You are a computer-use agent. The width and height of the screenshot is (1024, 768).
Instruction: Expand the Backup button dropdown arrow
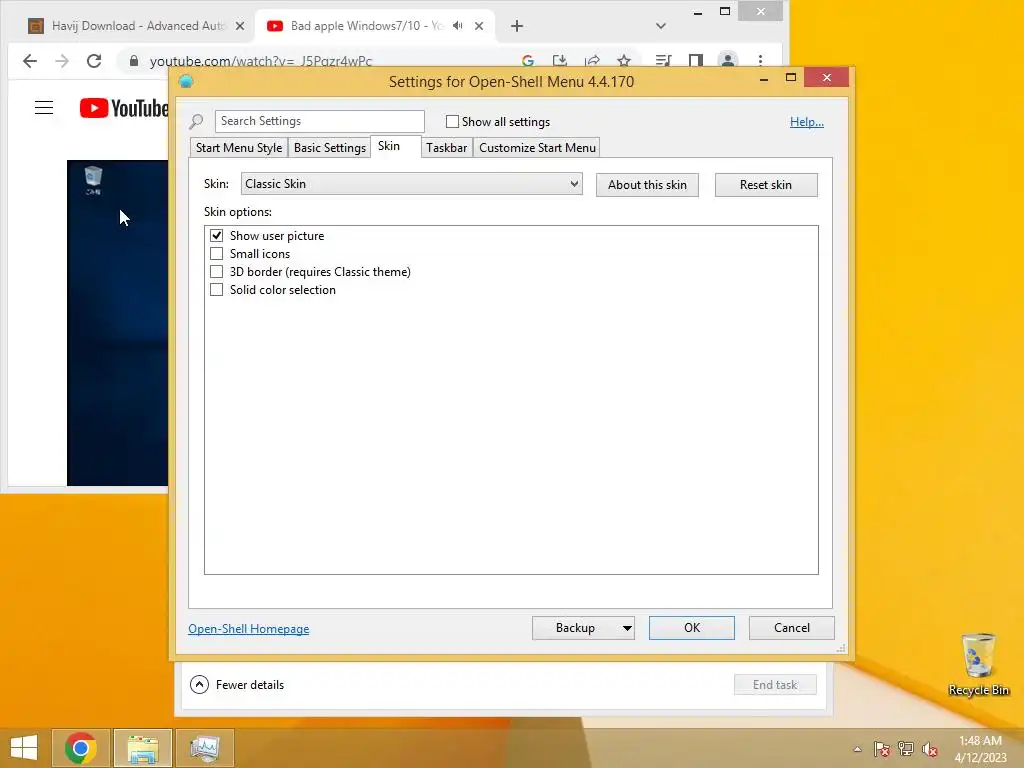627,628
